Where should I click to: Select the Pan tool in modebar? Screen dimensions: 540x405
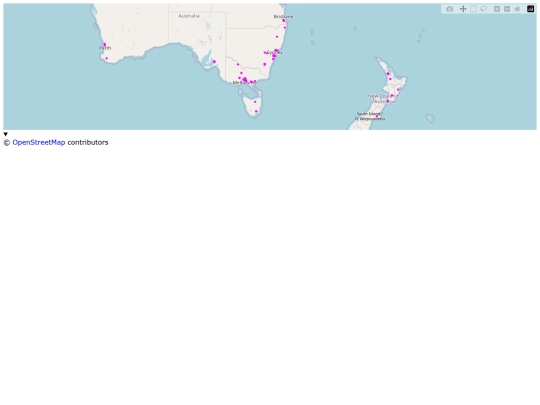click(463, 9)
